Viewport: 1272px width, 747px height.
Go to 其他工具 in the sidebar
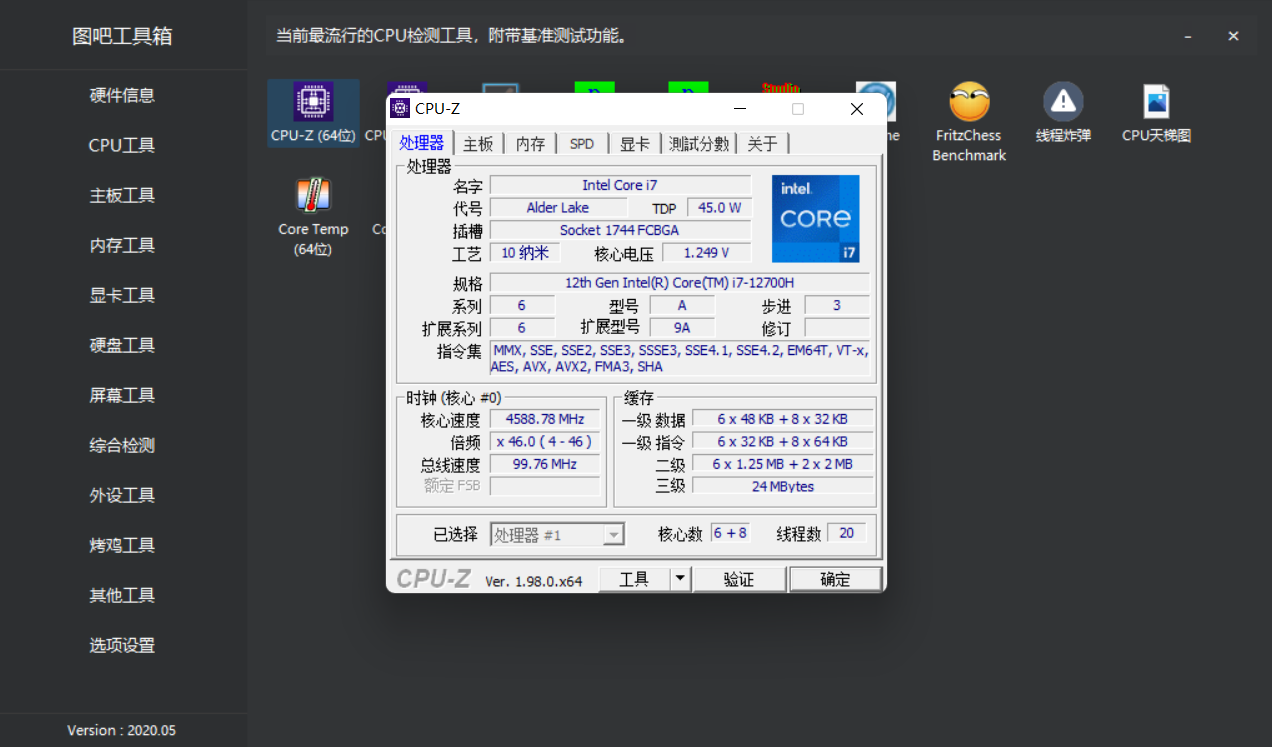pyautogui.click(x=122, y=595)
